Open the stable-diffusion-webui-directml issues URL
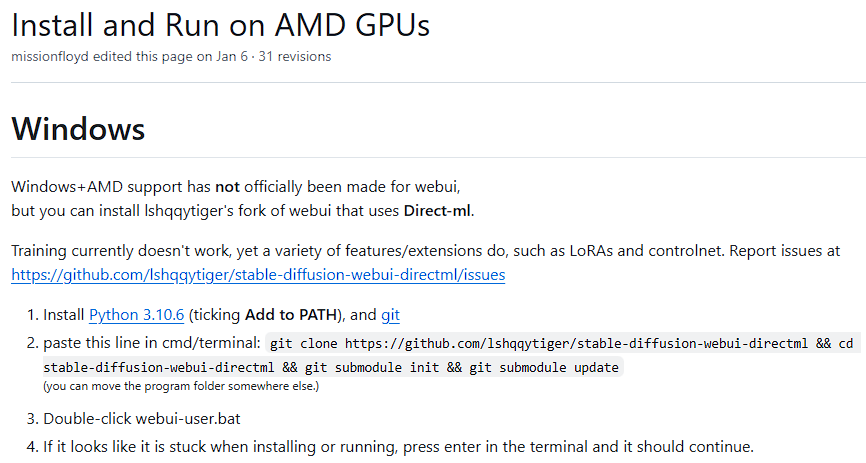This screenshot has width=866, height=463. [x=258, y=274]
